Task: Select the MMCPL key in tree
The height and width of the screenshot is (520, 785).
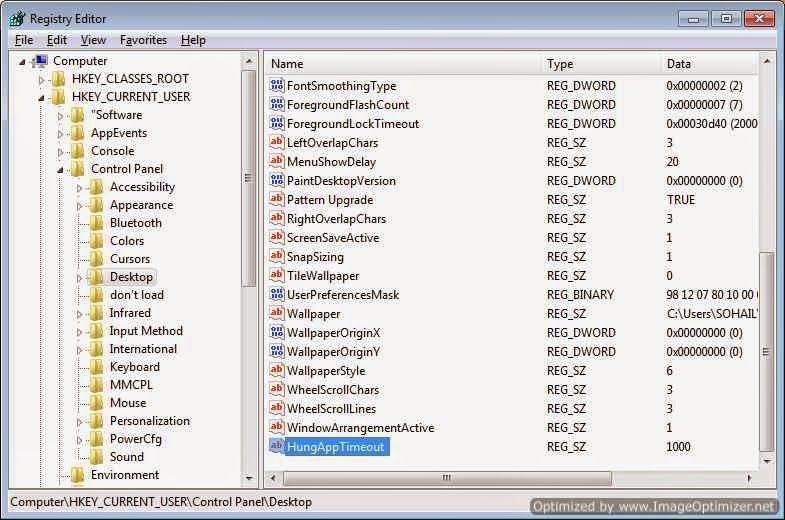Action: pos(131,385)
